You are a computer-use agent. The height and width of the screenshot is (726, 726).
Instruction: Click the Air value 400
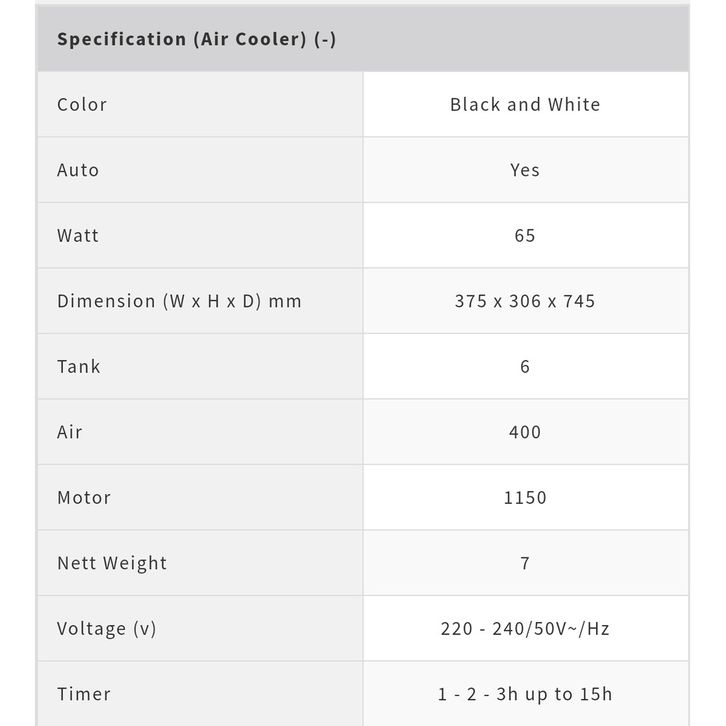[x=525, y=432]
